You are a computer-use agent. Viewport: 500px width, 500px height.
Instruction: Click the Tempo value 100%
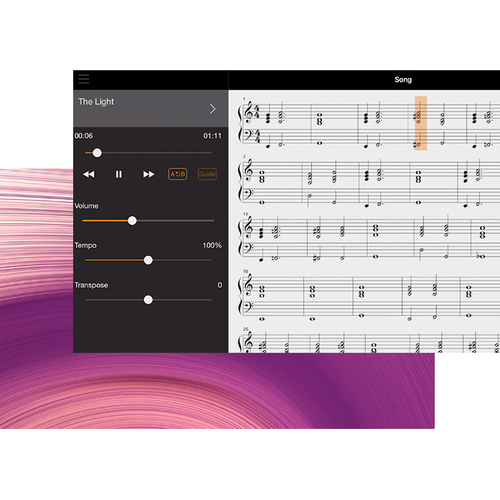tap(212, 245)
